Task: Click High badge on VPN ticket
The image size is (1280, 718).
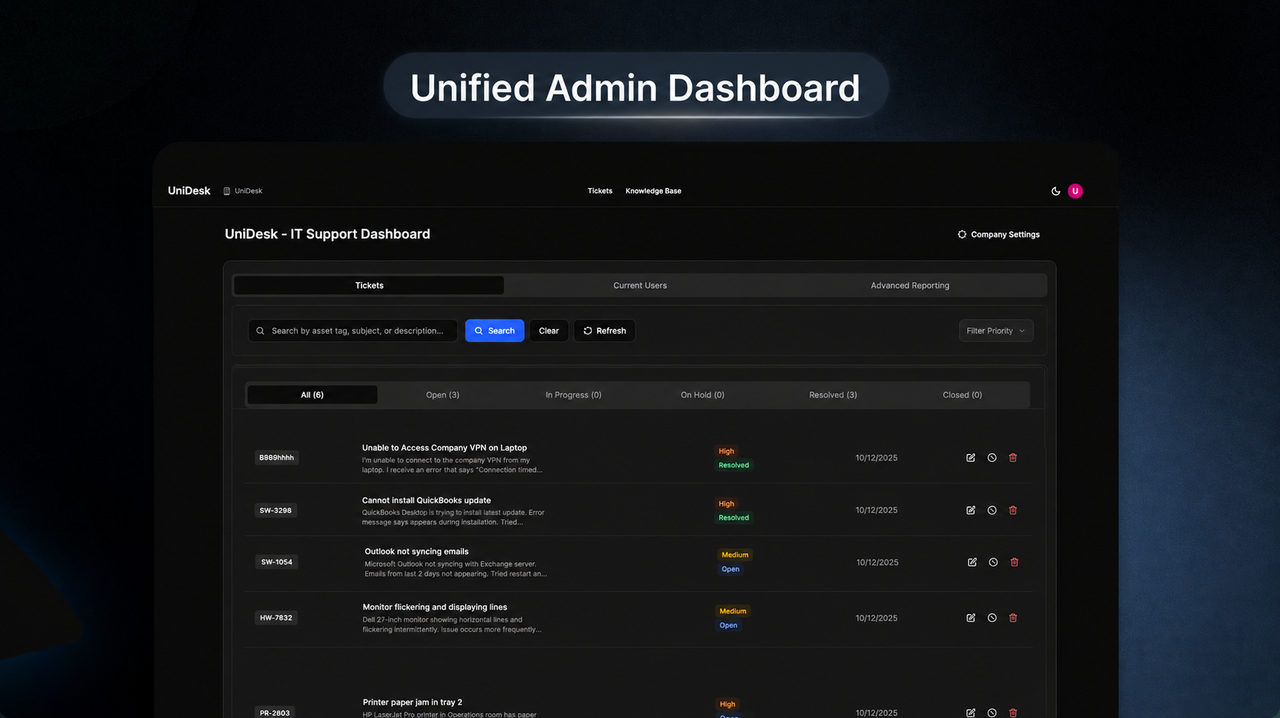Action: point(726,451)
